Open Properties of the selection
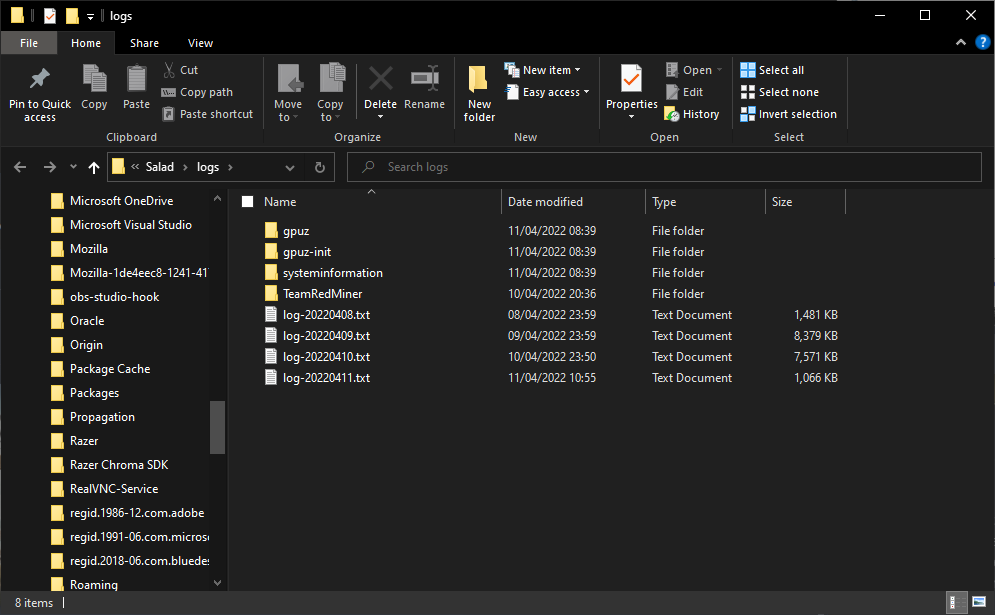 click(x=631, y=93)
